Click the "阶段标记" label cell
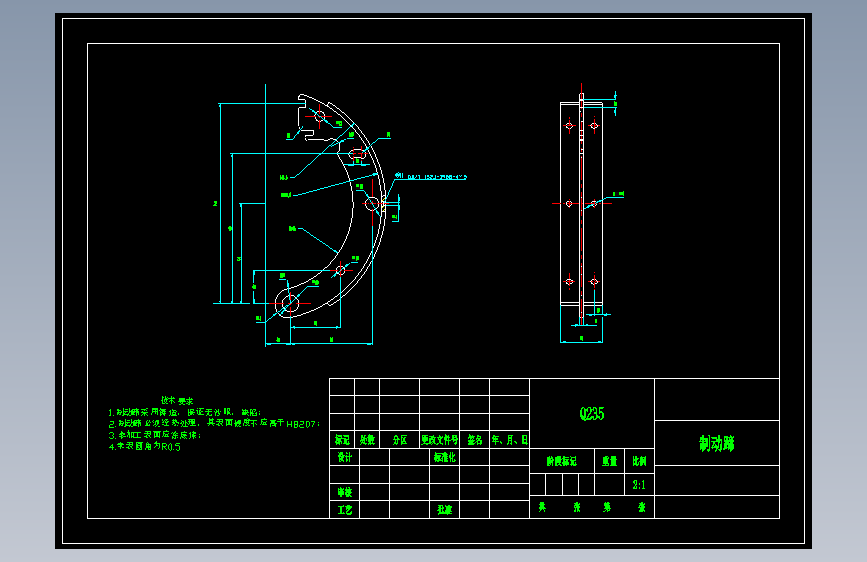 (562, 461)
